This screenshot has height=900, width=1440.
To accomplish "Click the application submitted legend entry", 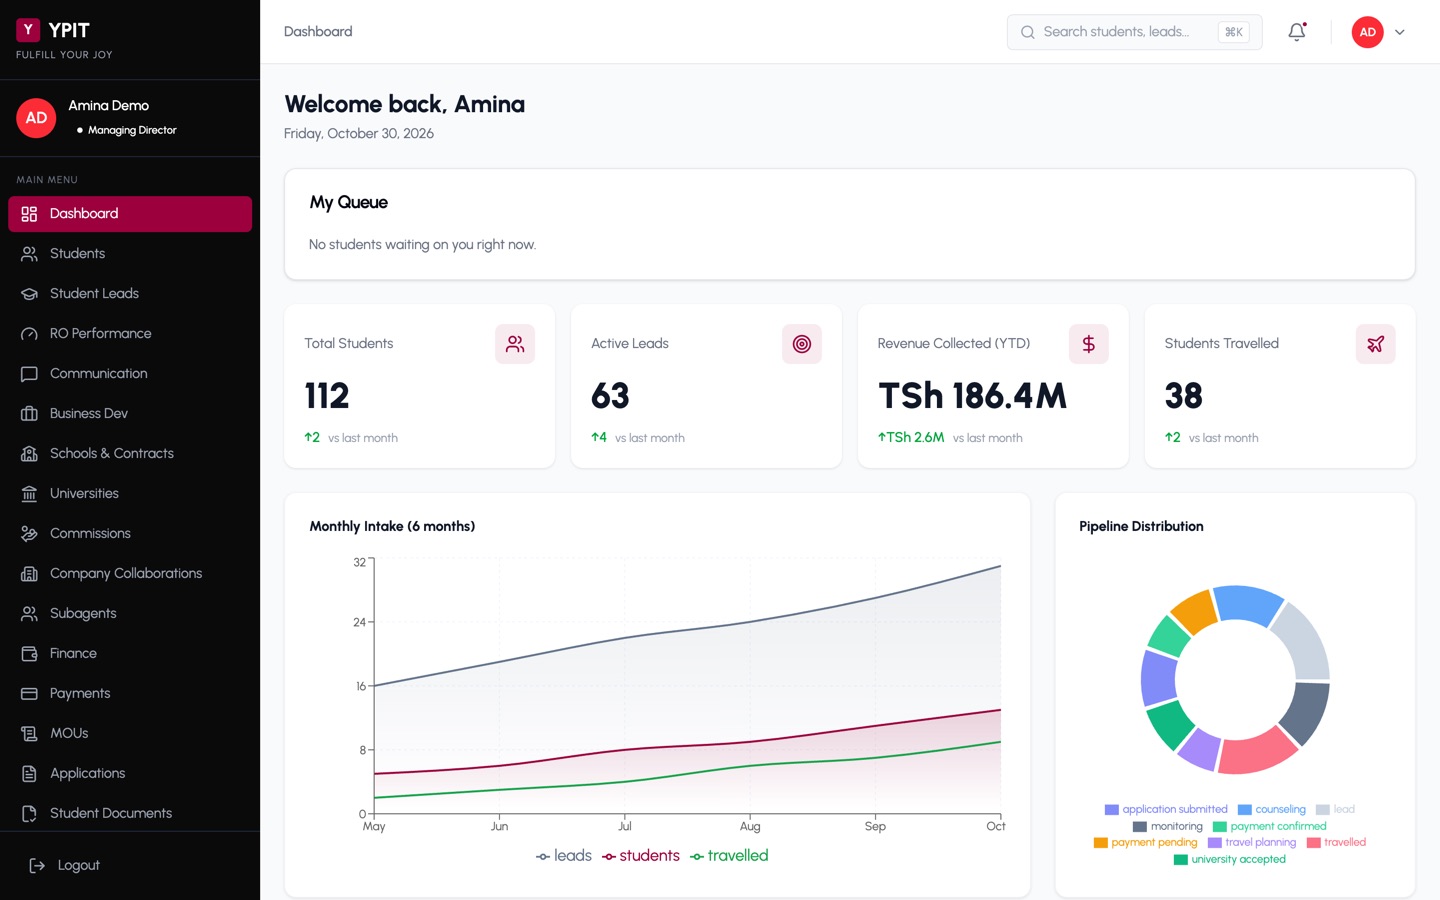I will [x=1166, y=809].
